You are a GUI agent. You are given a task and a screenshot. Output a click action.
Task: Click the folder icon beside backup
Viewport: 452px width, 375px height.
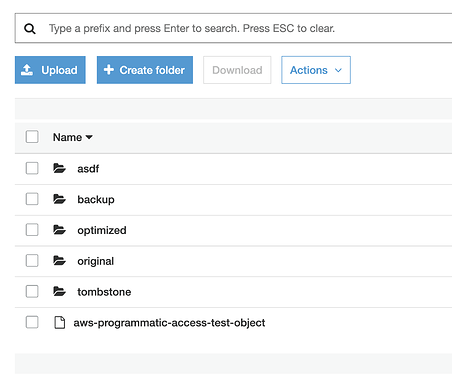tap(59, 199)
